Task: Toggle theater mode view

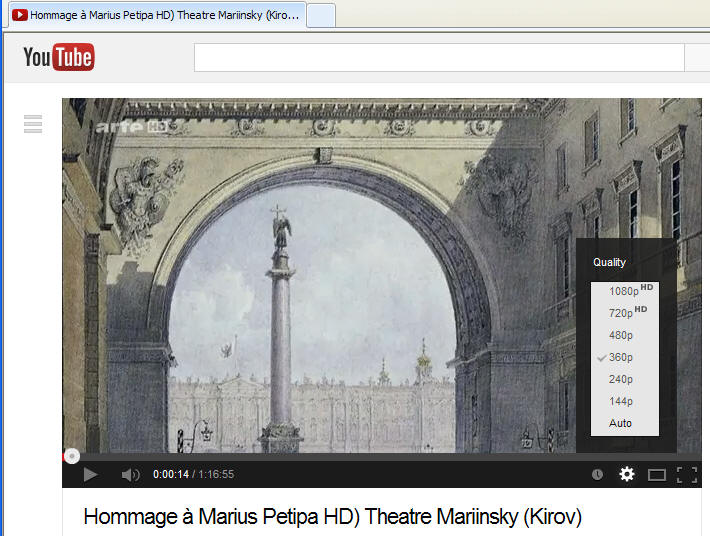Action: [656, 475]
